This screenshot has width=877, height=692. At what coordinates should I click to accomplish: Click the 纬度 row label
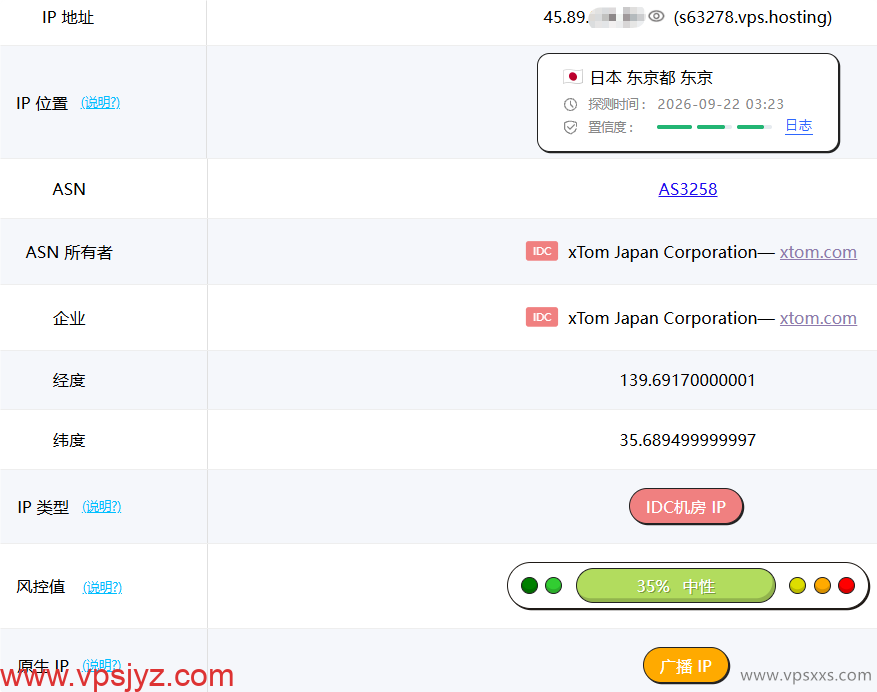click(69, 440)
